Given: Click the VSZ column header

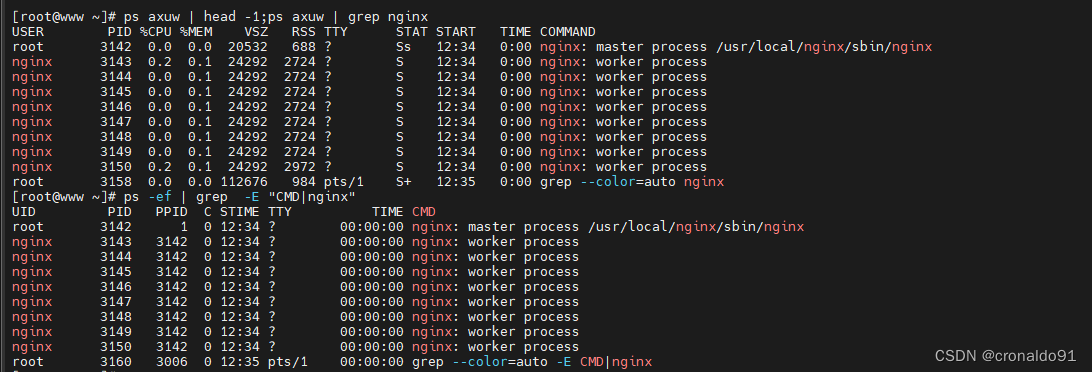Looking at the screenshot, I should coord(256,32).
